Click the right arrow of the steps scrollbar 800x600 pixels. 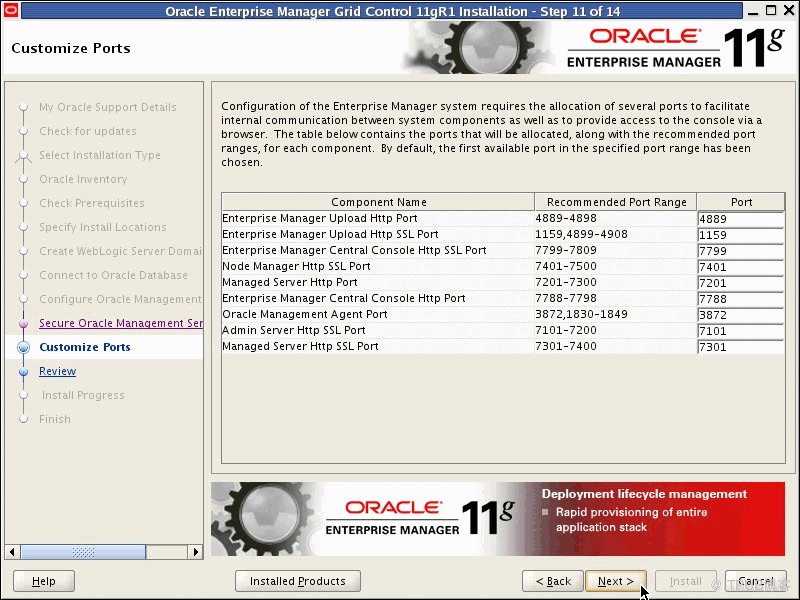point(195,552)
